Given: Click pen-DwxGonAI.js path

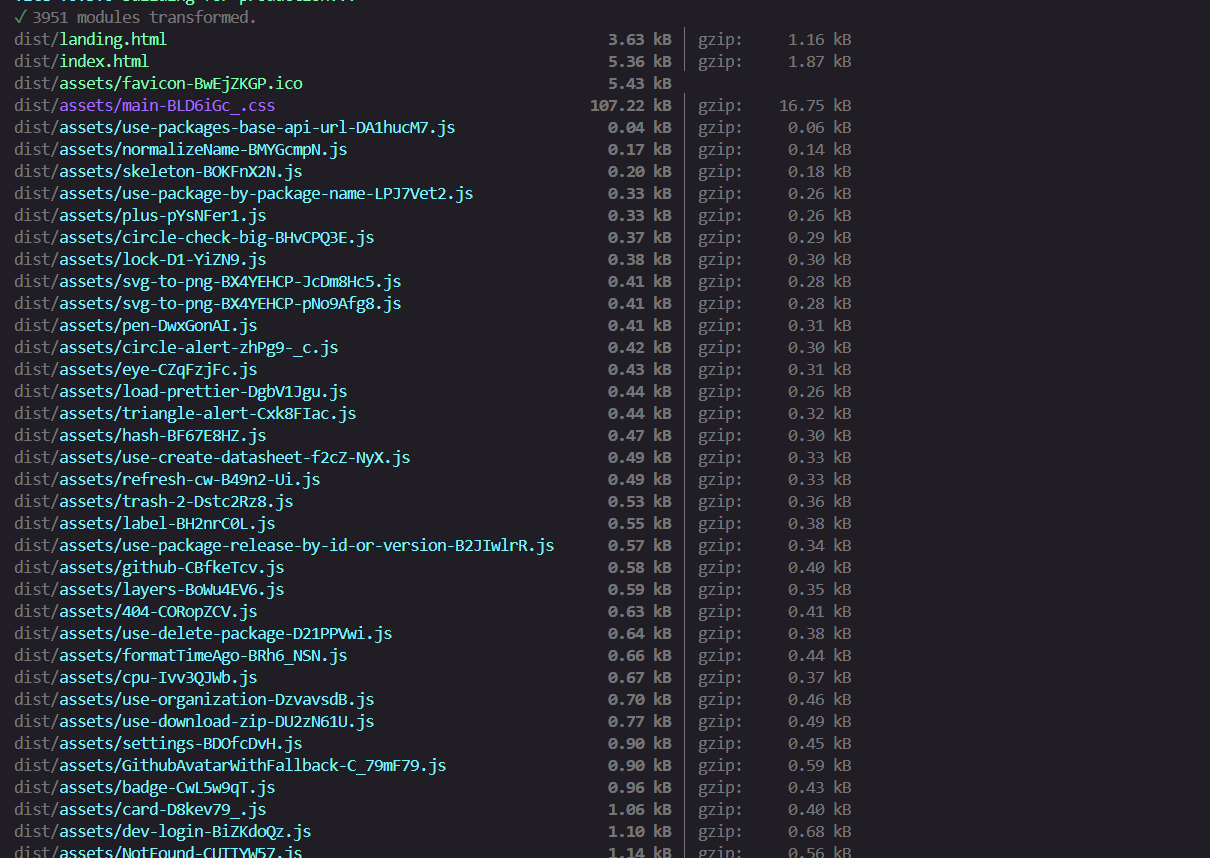Looking at the screenshot, I should tap(135, 325).
